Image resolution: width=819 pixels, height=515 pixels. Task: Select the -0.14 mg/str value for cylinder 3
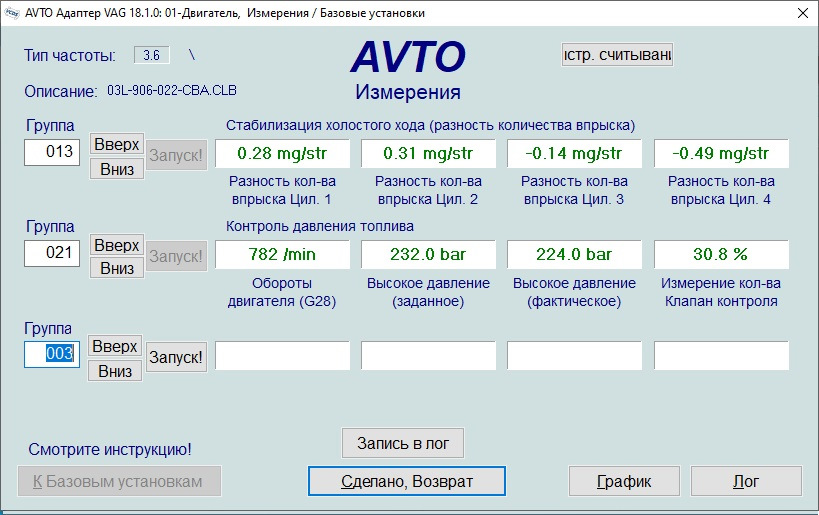[x=574, y=154]
